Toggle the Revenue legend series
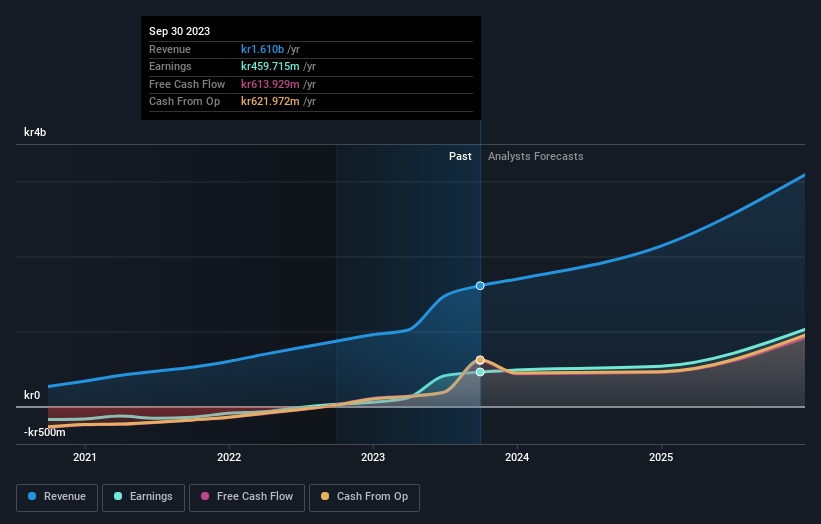This screenshot has height=524, width=821. [57, 497]
